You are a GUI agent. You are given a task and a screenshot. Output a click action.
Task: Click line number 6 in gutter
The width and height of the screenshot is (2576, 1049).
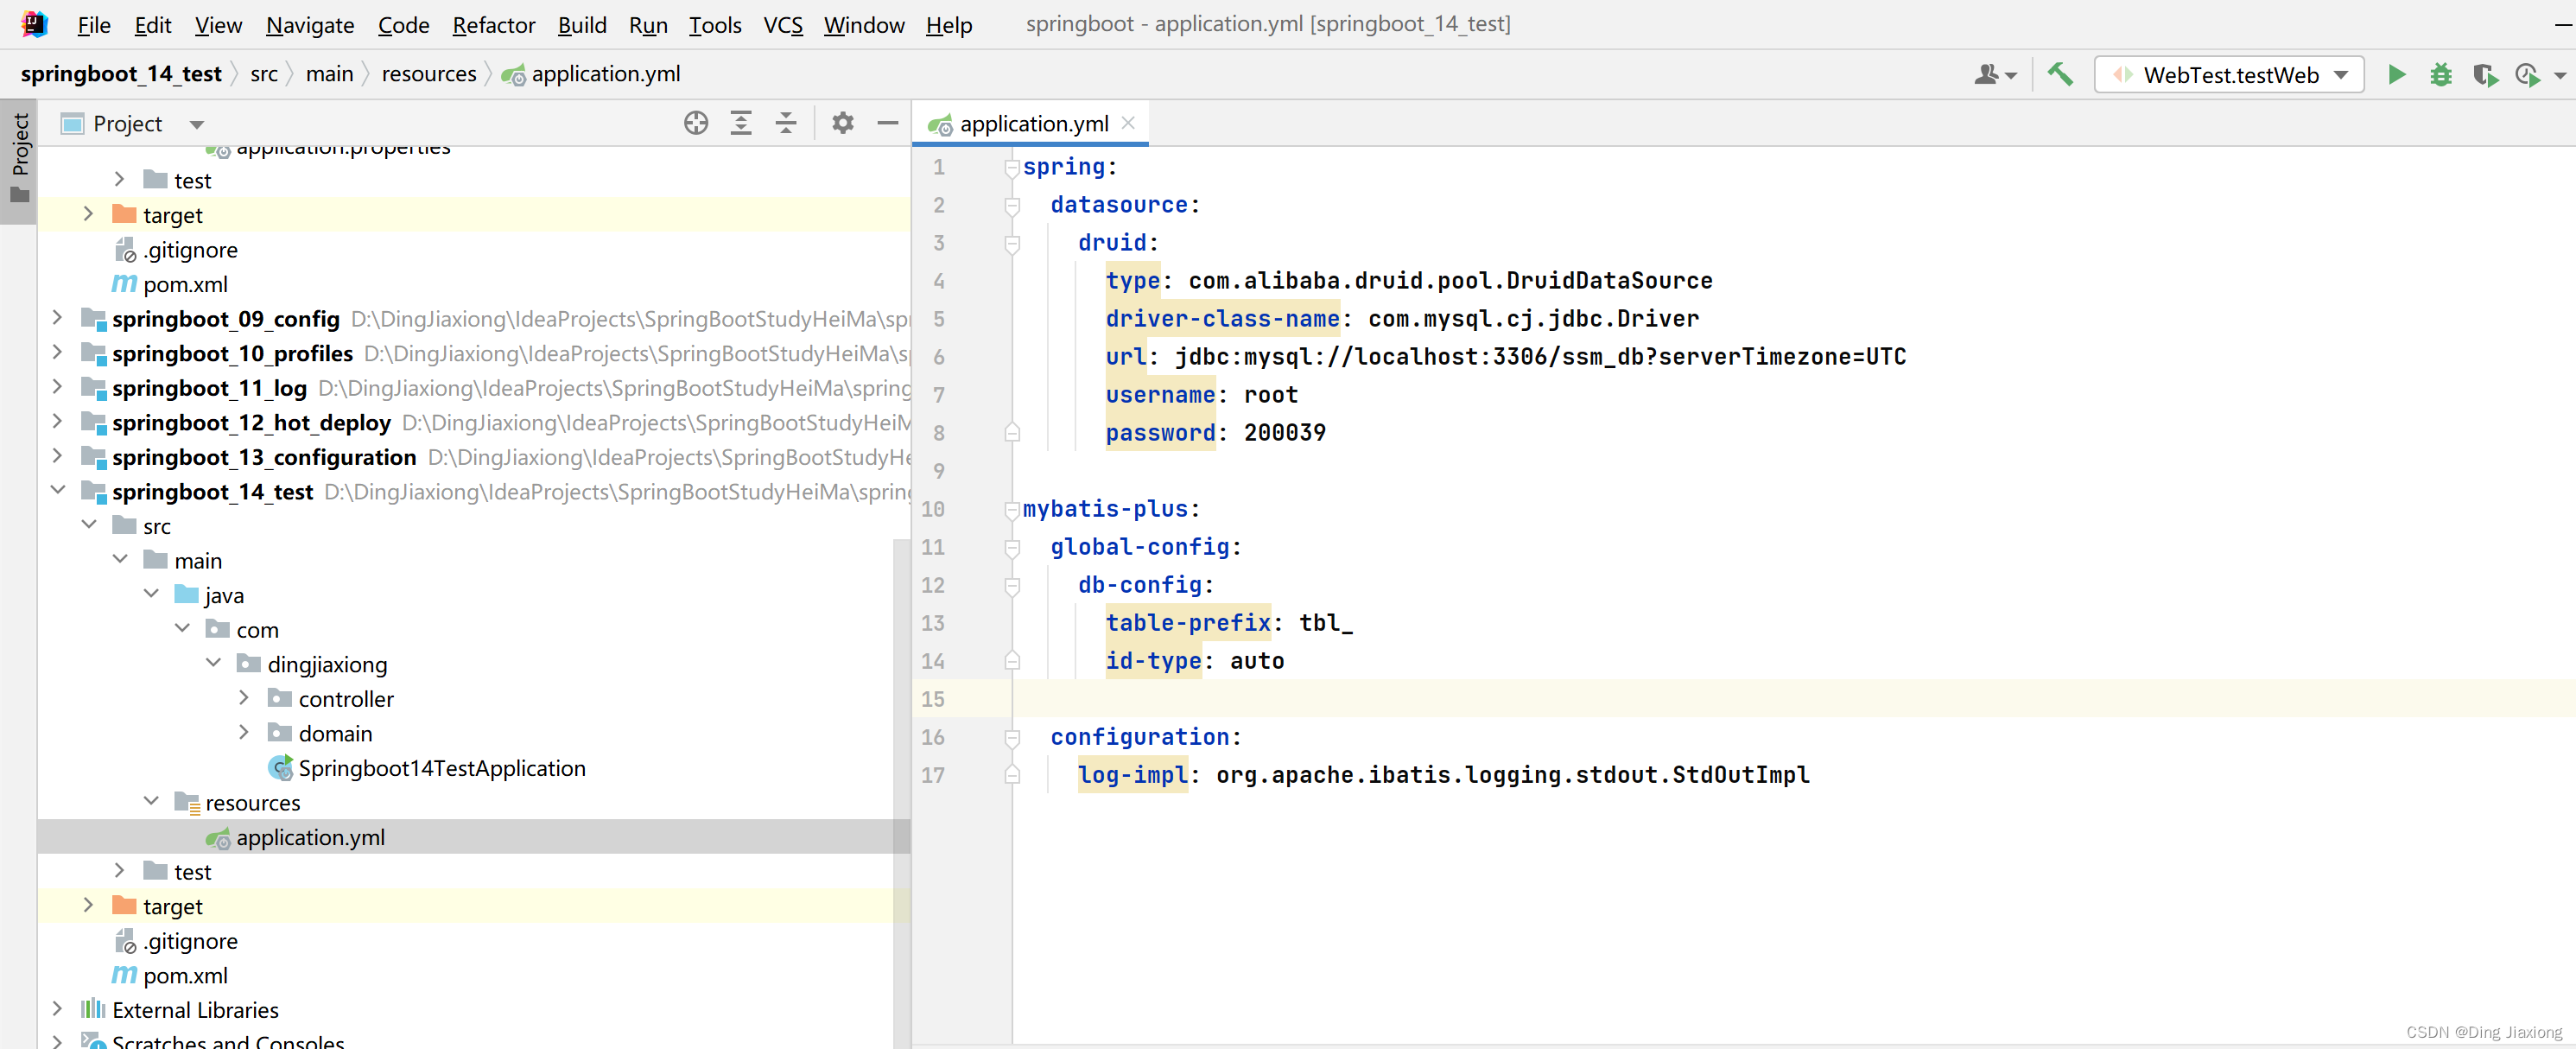(938, 357)
